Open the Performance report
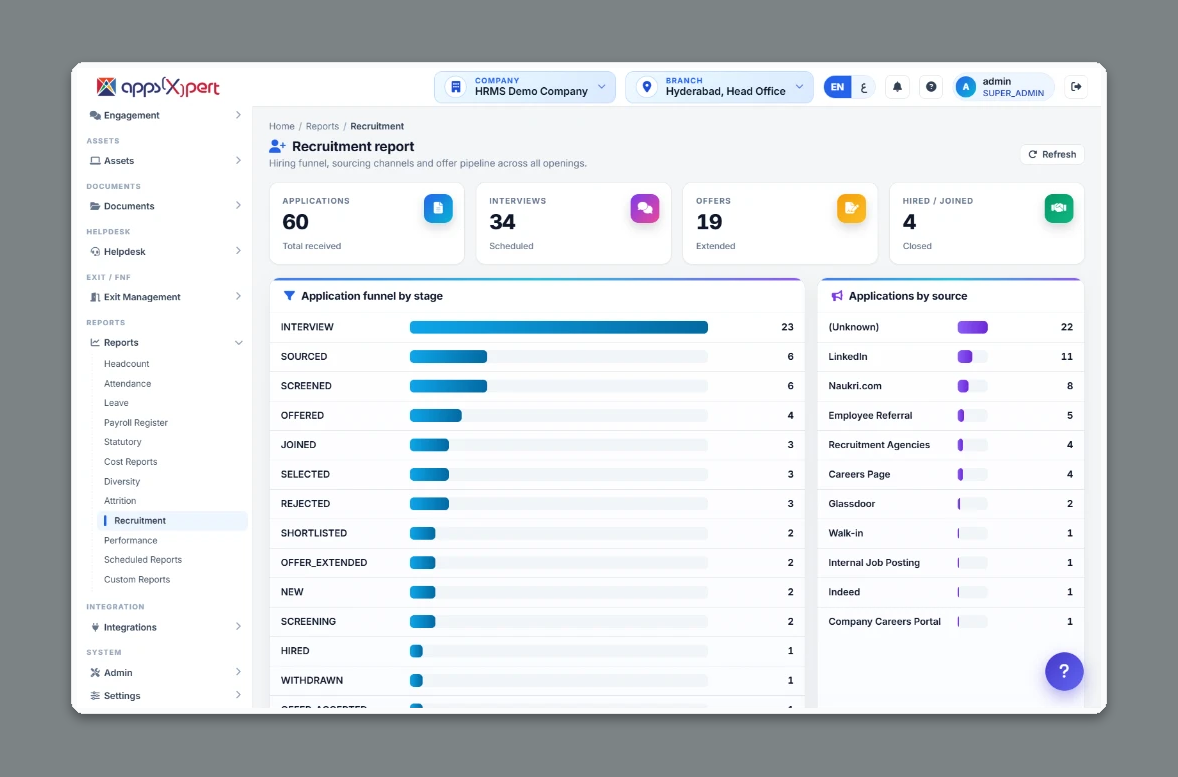 pos(130,540)
